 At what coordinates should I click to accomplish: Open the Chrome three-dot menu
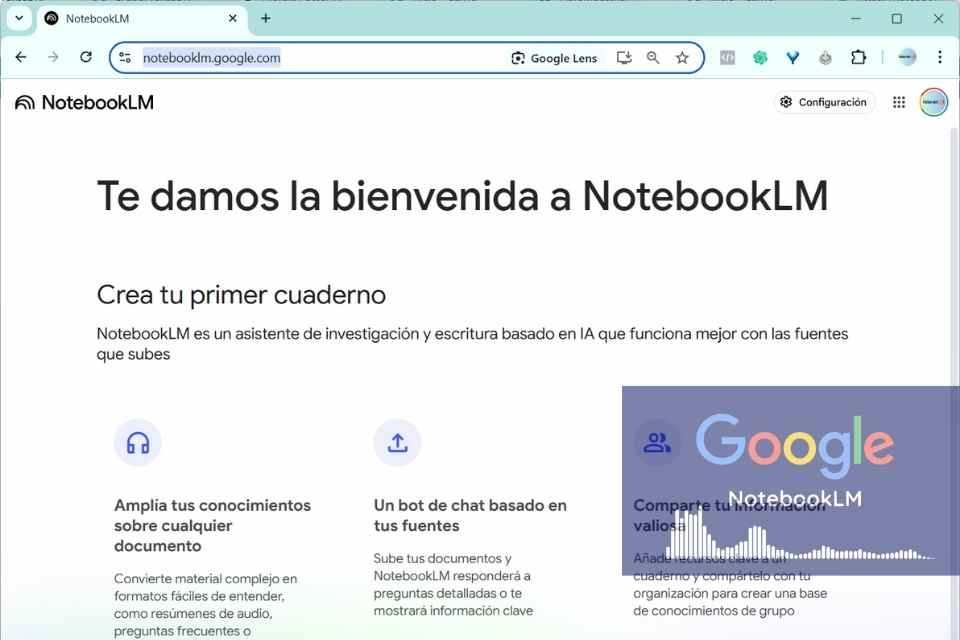[940, 58]
